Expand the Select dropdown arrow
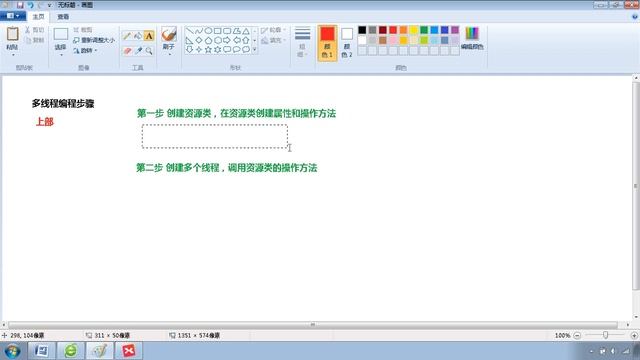This screenshot has width=640, height=360. [x=61, y=54]
